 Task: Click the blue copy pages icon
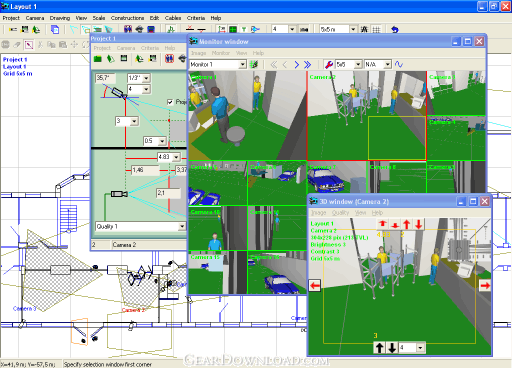[55, 30]
